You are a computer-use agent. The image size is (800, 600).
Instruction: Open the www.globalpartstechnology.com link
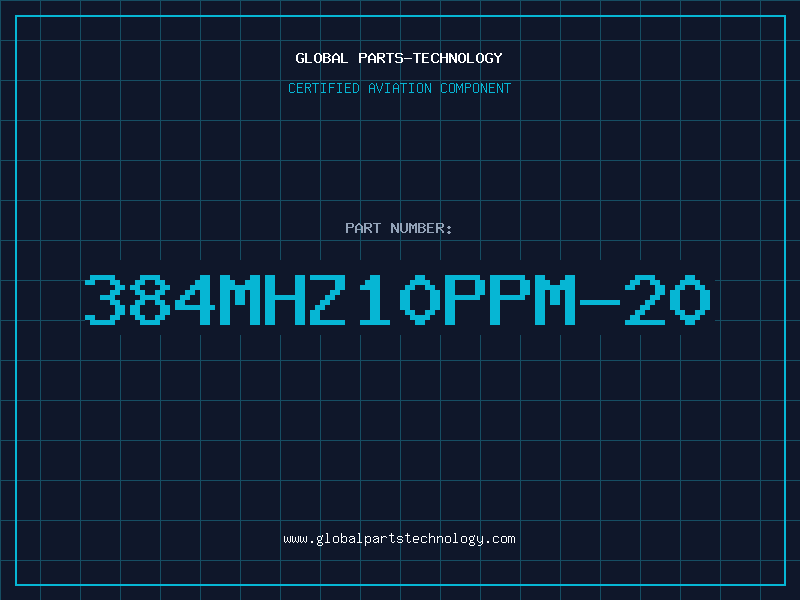coord(399,539)
